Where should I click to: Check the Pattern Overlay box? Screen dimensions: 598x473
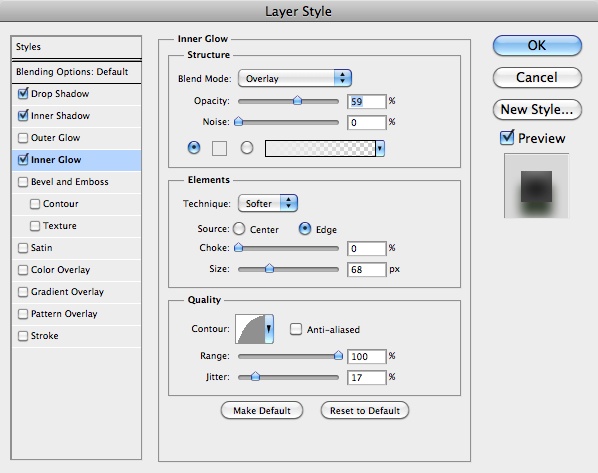(23, 314)
